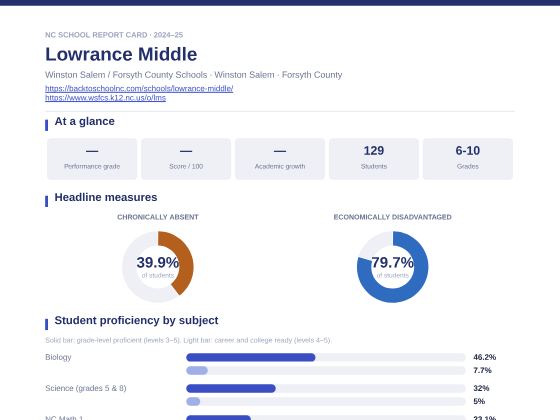Click the 79.7% value

tap(392, 262)
